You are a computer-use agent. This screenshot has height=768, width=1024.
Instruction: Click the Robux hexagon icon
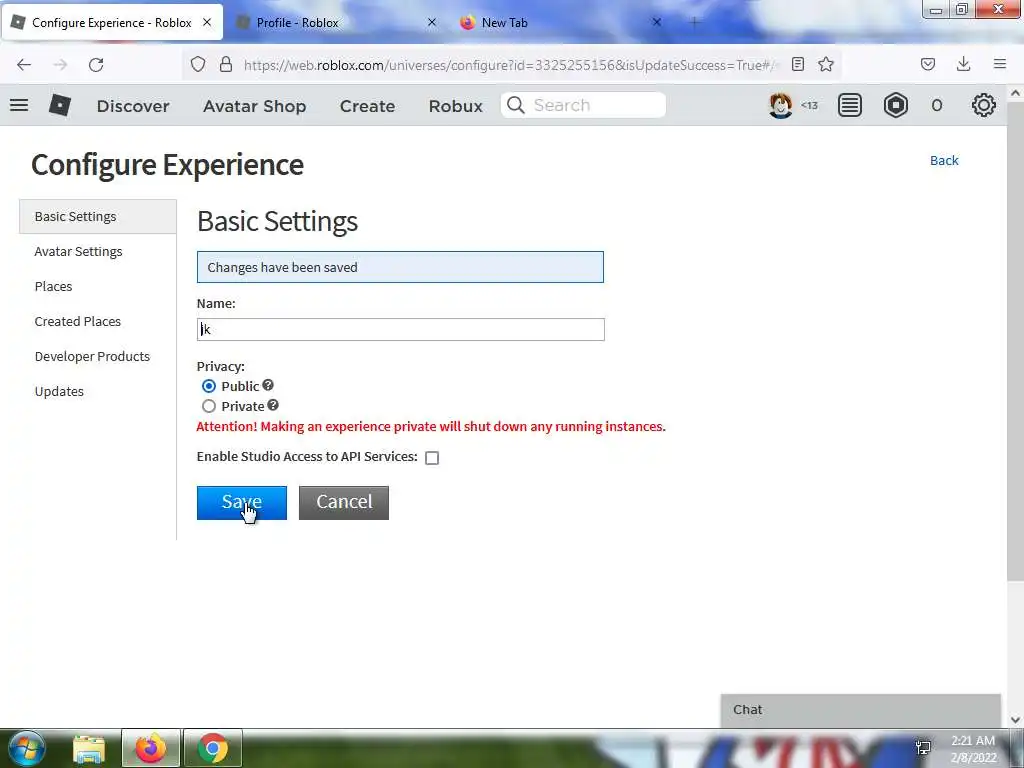tap(896, 105)
